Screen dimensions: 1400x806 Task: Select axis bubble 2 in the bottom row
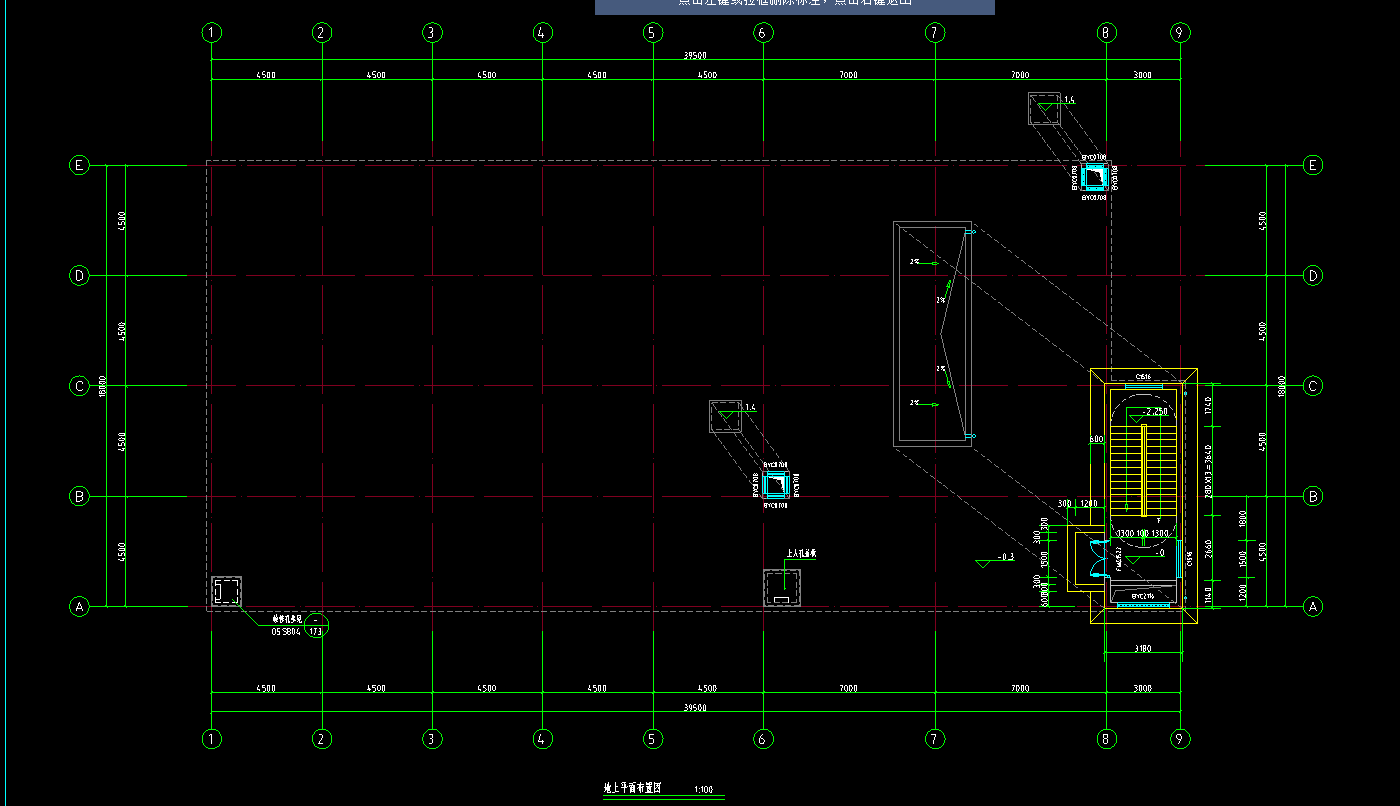(321, 739)
